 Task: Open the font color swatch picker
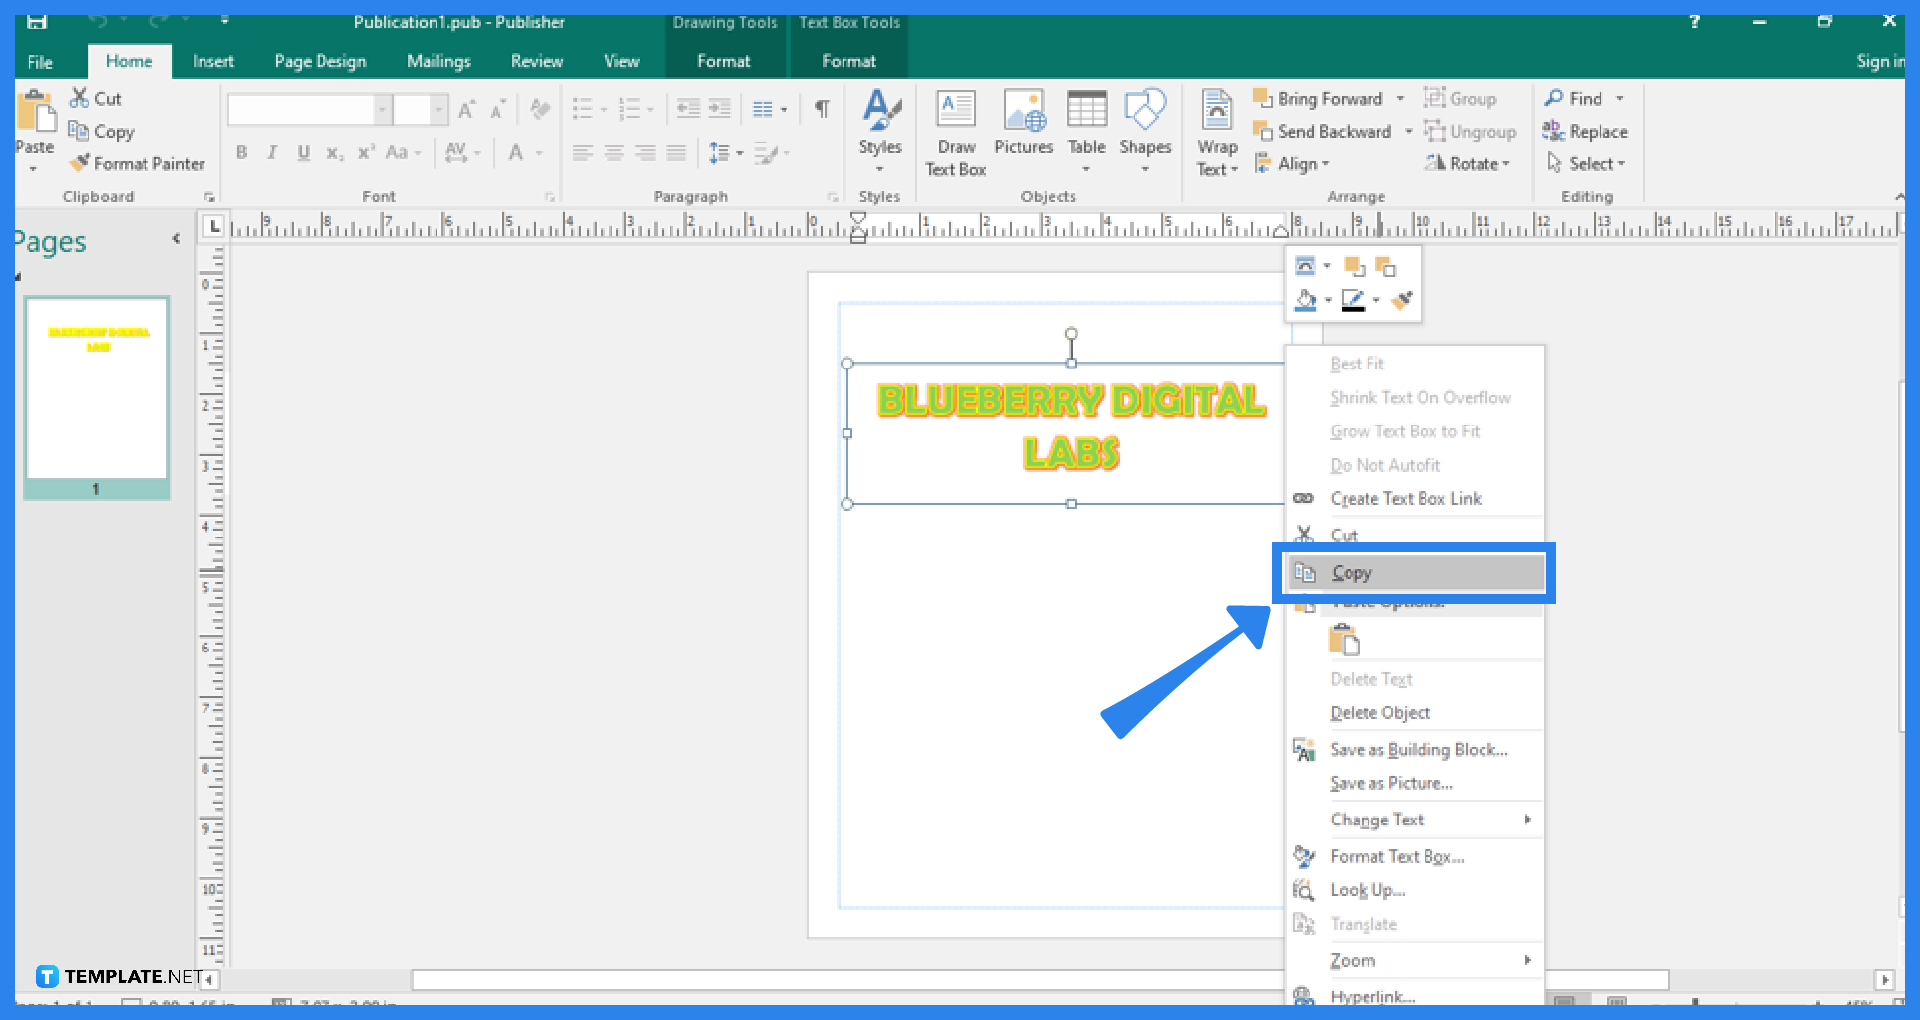coord(537,152)
